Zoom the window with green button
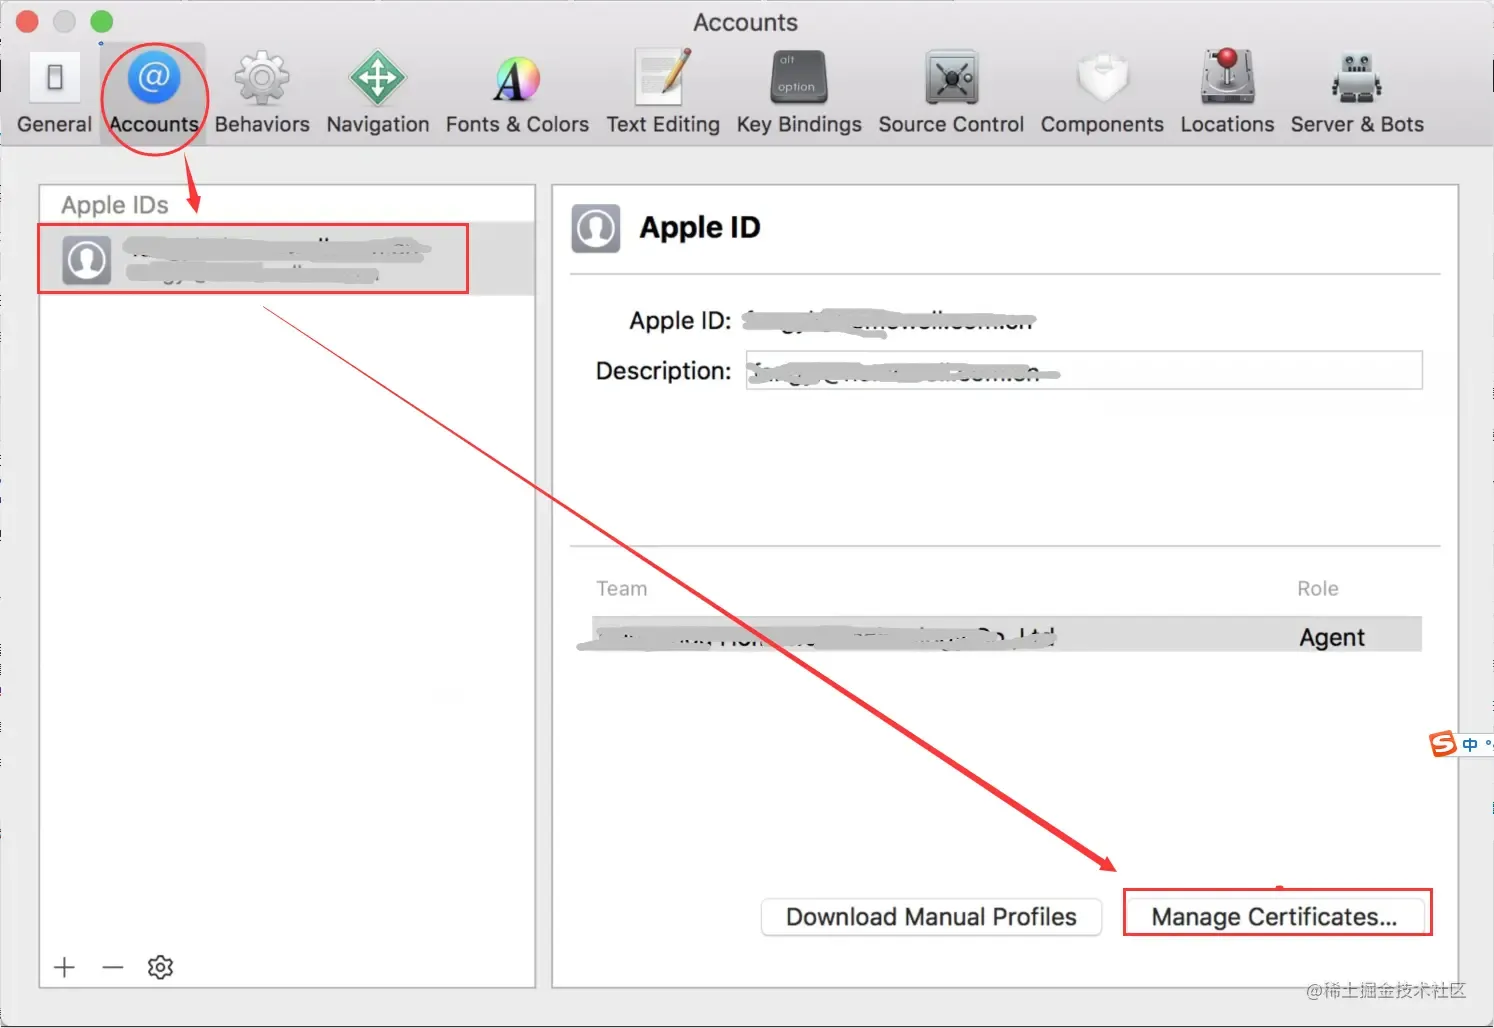This screenshot has width=1494, height=1028. click(x=102, y=21)
